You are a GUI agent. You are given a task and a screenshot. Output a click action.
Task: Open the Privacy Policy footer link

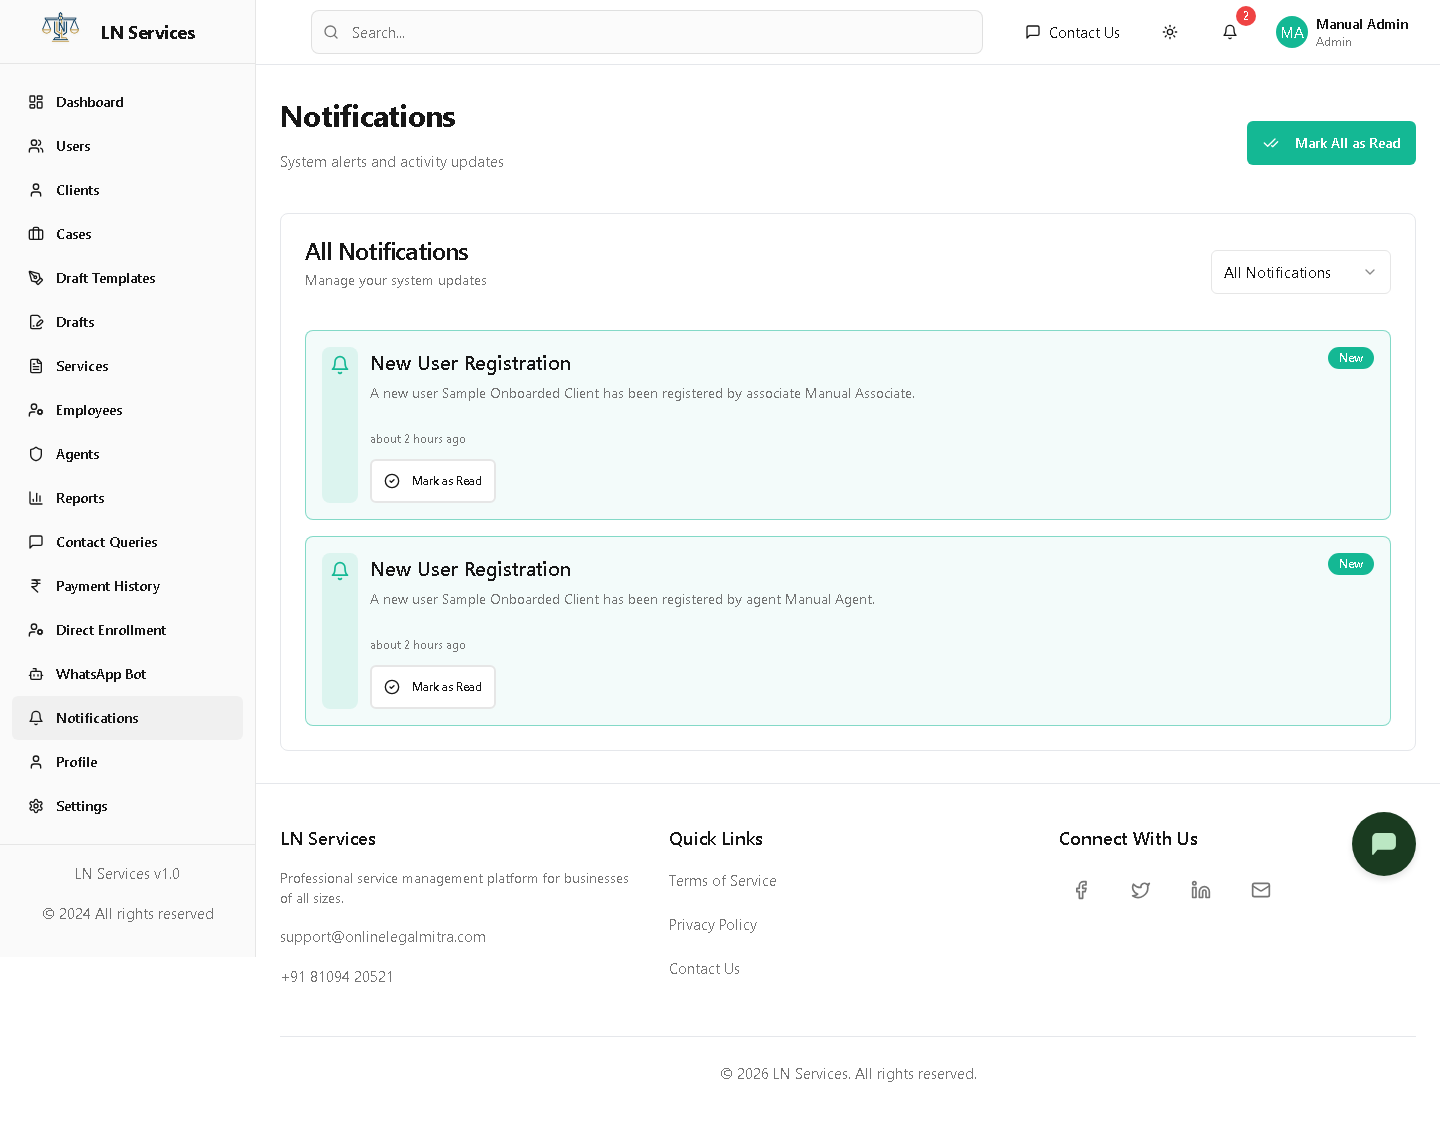point(713,925)
